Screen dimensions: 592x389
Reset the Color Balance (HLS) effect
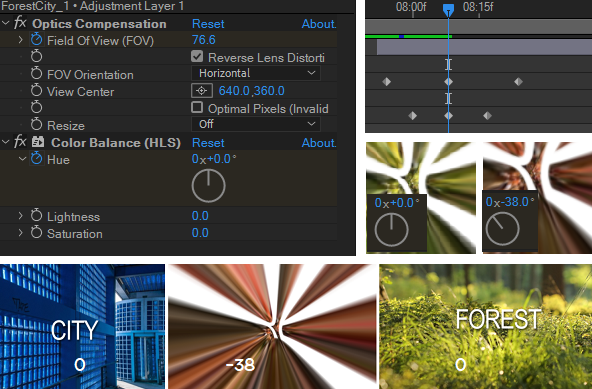click(x=208, y=143)
